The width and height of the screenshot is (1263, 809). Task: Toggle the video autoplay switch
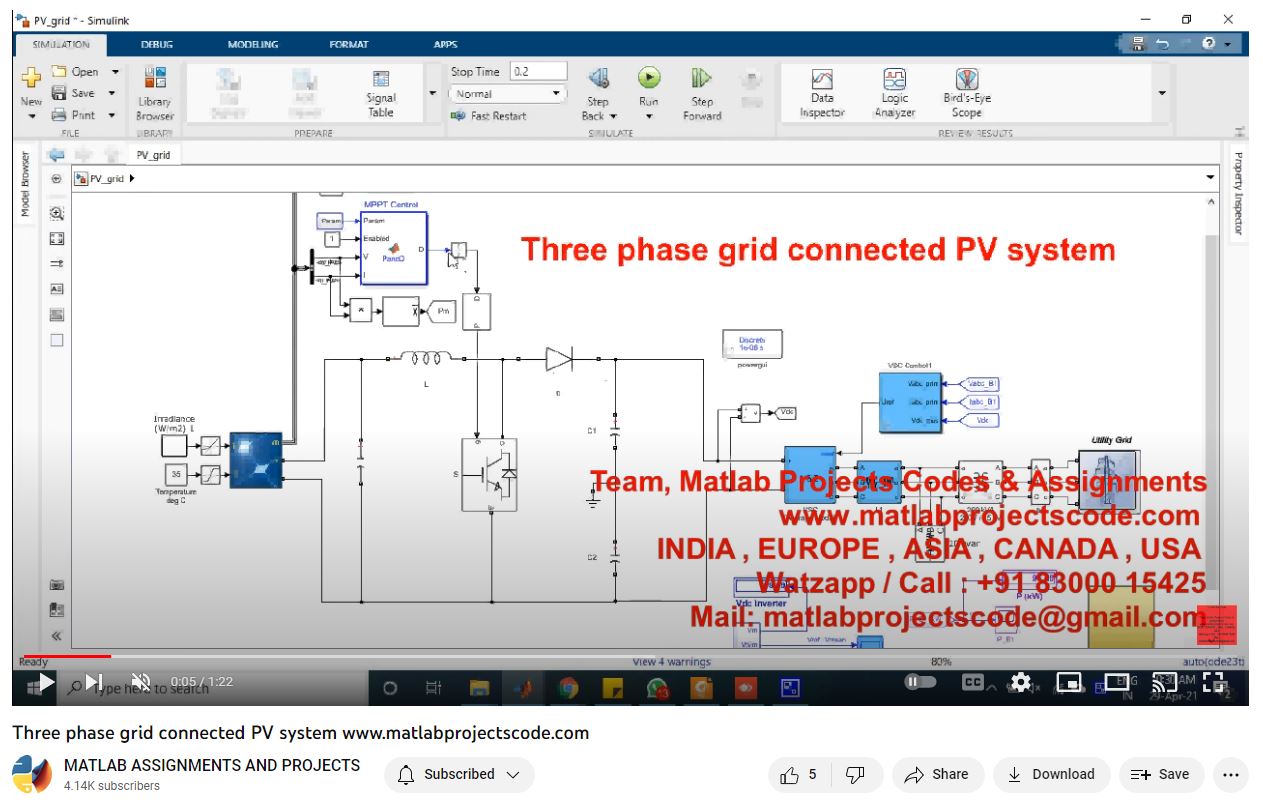pos(920,682)
